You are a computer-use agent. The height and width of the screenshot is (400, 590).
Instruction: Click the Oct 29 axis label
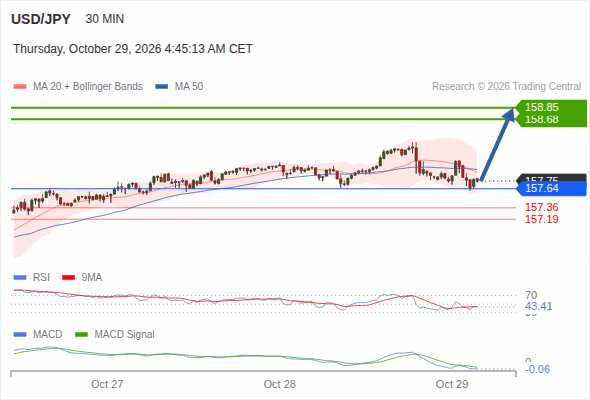tap(452, 384)
